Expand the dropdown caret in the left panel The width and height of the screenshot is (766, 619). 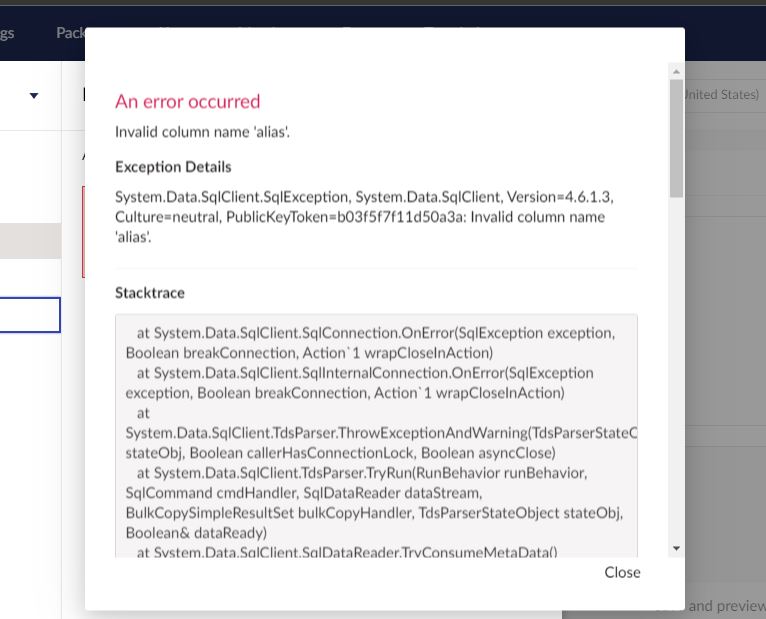click(x=34, y=96)
